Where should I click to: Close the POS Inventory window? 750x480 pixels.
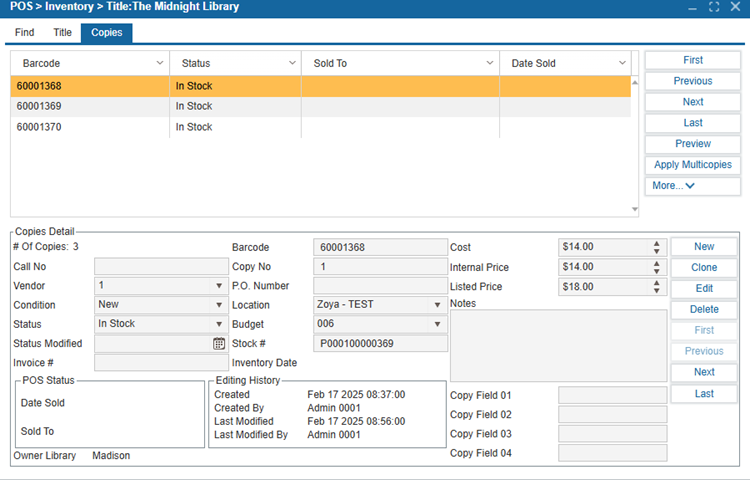coord(735,7)
